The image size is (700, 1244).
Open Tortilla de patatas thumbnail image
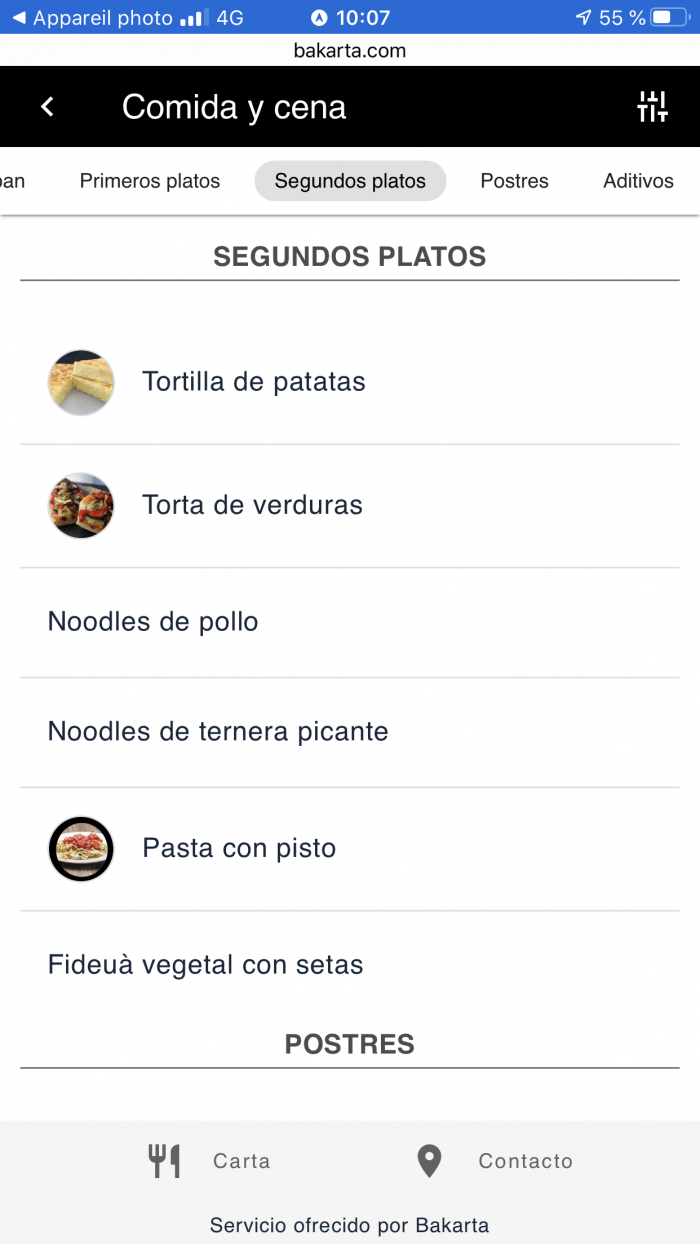81,382
